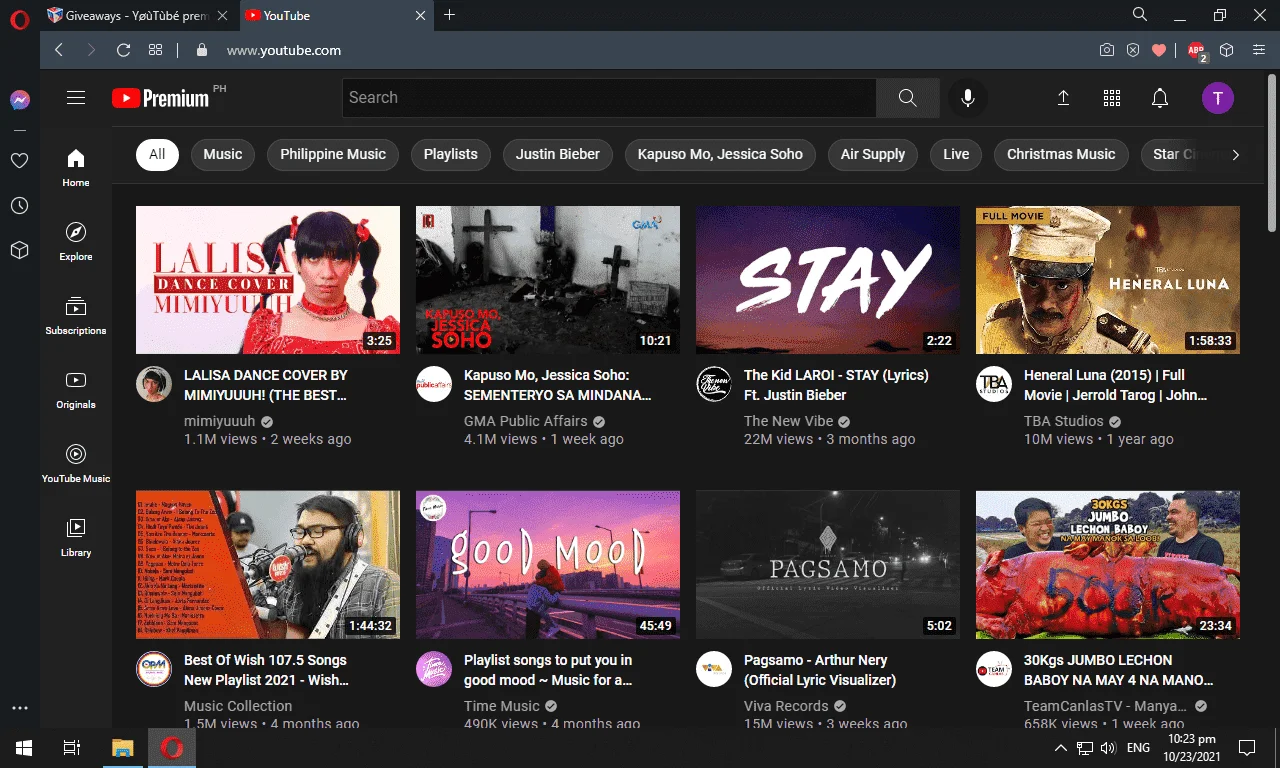This screenshot has height=768, width=1280.
Task: Open the purple T account avatar menu
Action: click(1217, 98)
